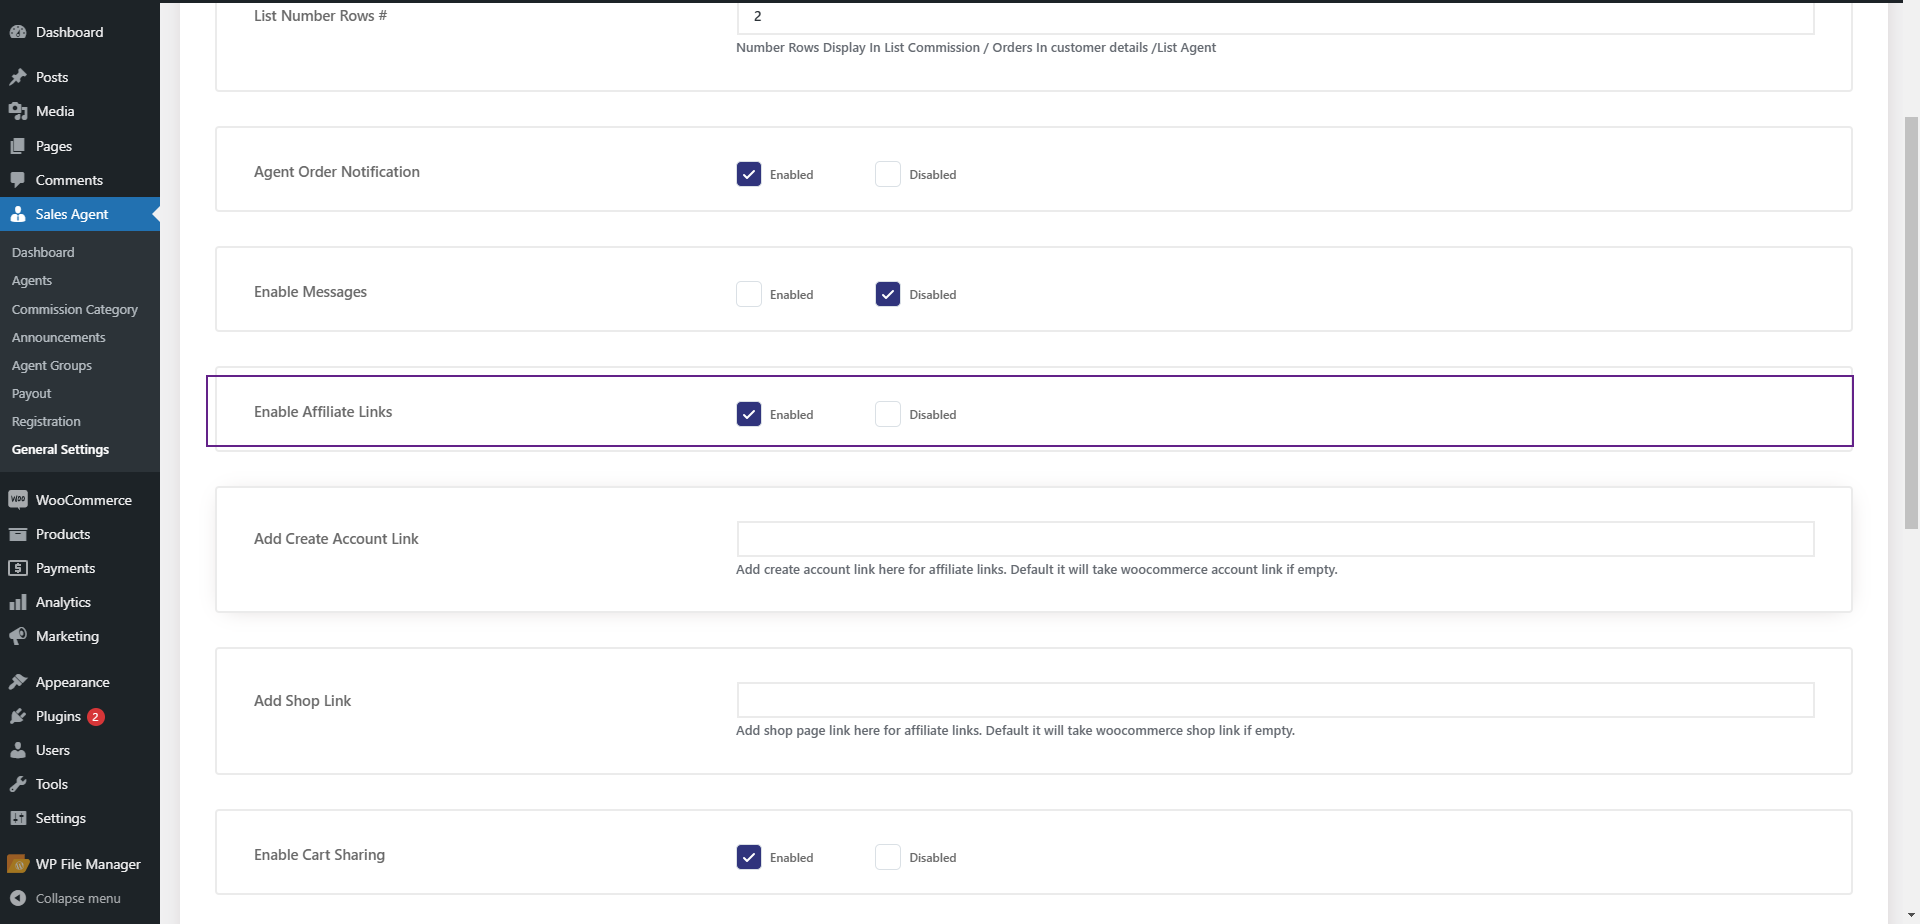1920x924 pixels.
Task: Click the Payments sidebar icon
Action: click(x=17, y=567)
